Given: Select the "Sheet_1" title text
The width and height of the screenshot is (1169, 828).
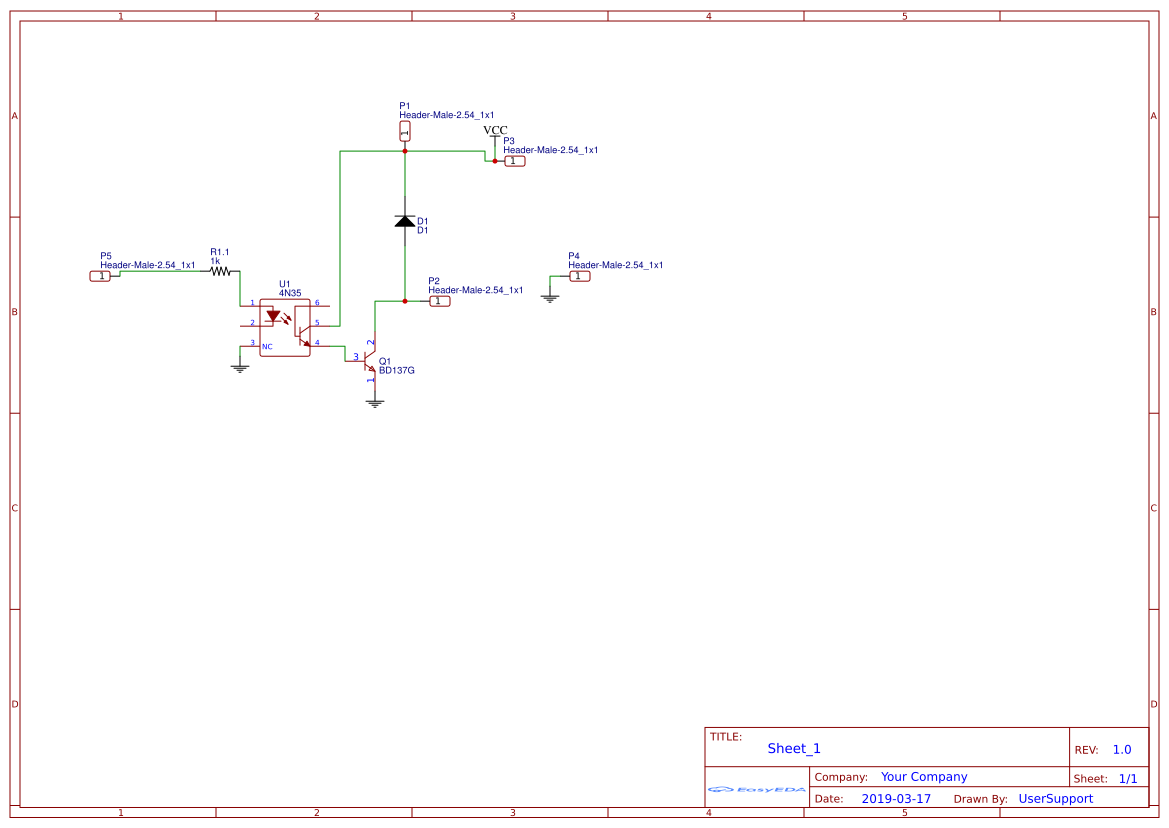Looking at the screenshot, I should [794, 748].
